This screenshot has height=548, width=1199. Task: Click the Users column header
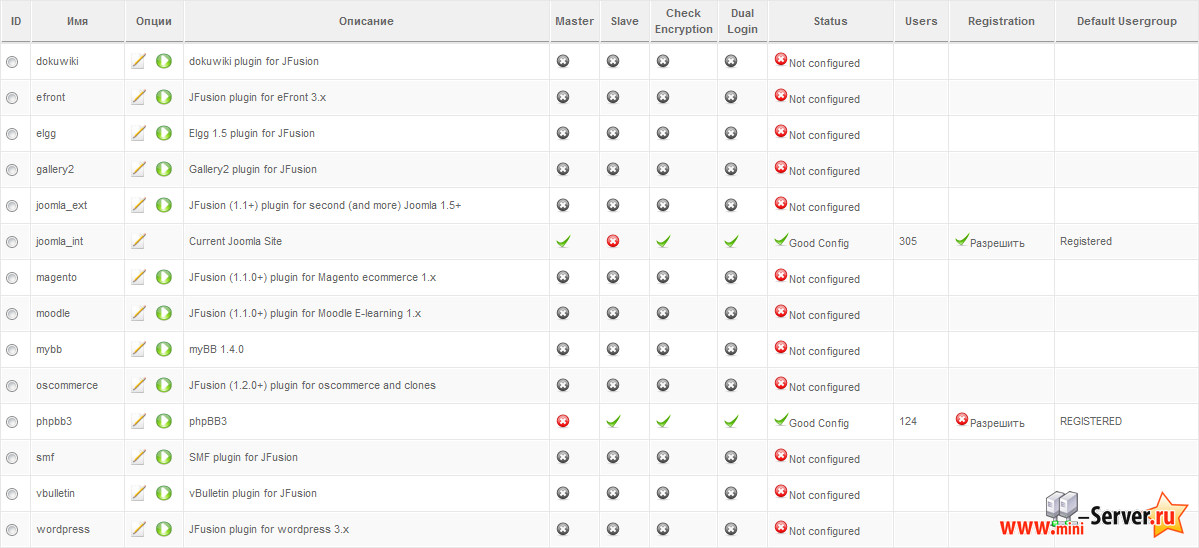click(x=921, y=21)
